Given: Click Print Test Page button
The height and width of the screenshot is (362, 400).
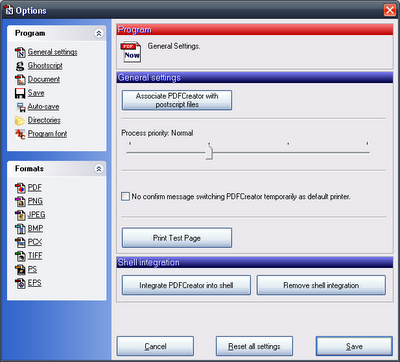Looking at the screenshot, I should click(177, 238).
